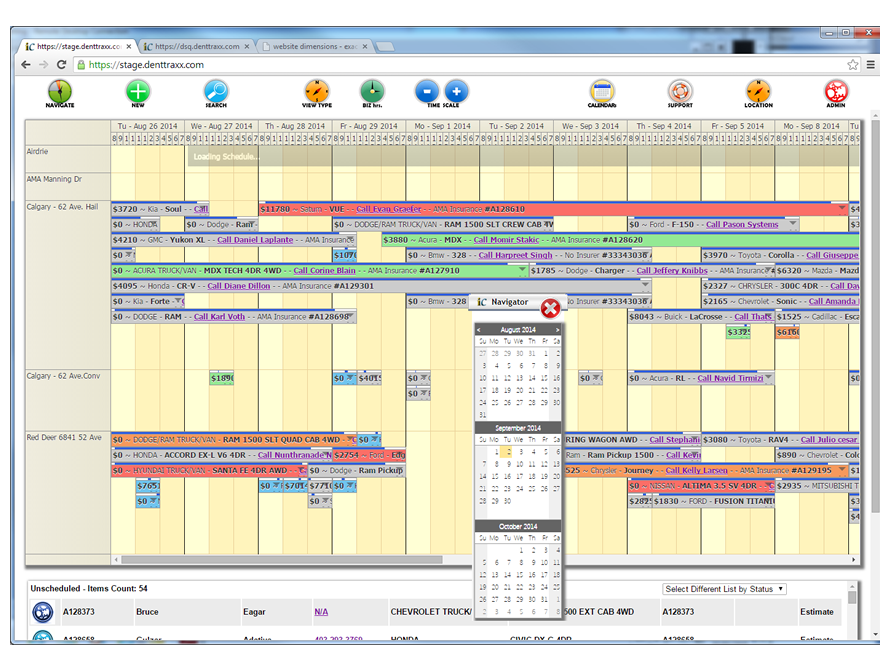Open the Support lifebuoy icon
Screen dimensions: 880x660
(x=680, y=92)
